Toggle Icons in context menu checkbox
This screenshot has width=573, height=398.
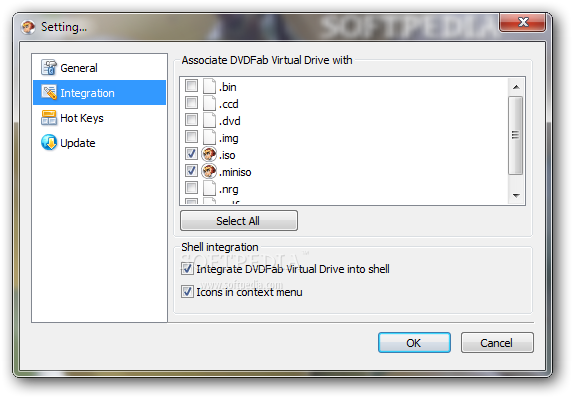[187, 292]
